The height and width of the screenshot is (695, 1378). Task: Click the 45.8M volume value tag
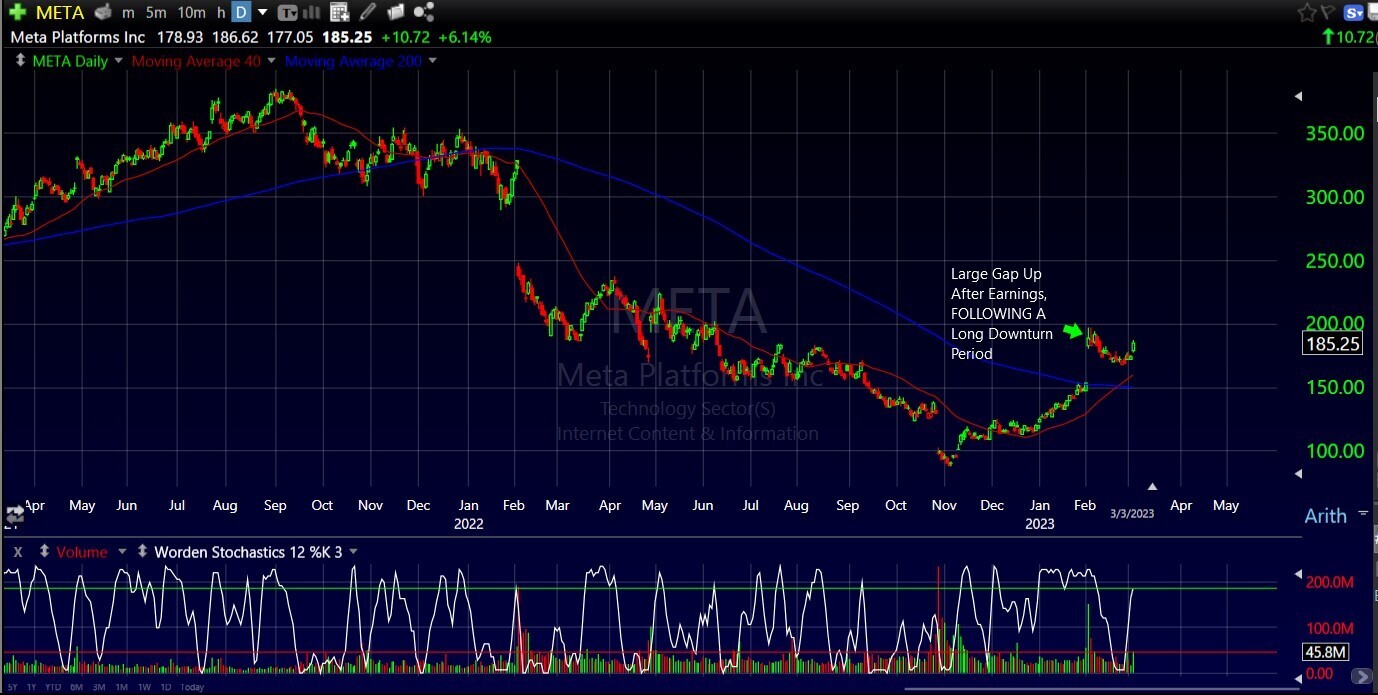tap(1327, 653)
